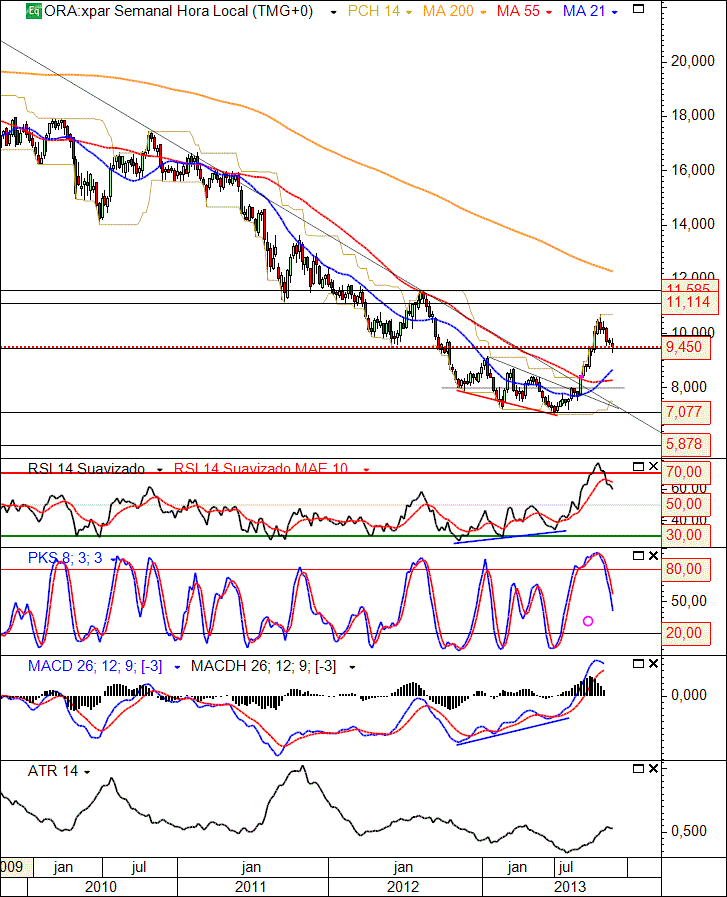This screenshot has height=897, width=727.
Task: Expand the PCH 14 indicator dropdown
Action: (x=409, y=13)
